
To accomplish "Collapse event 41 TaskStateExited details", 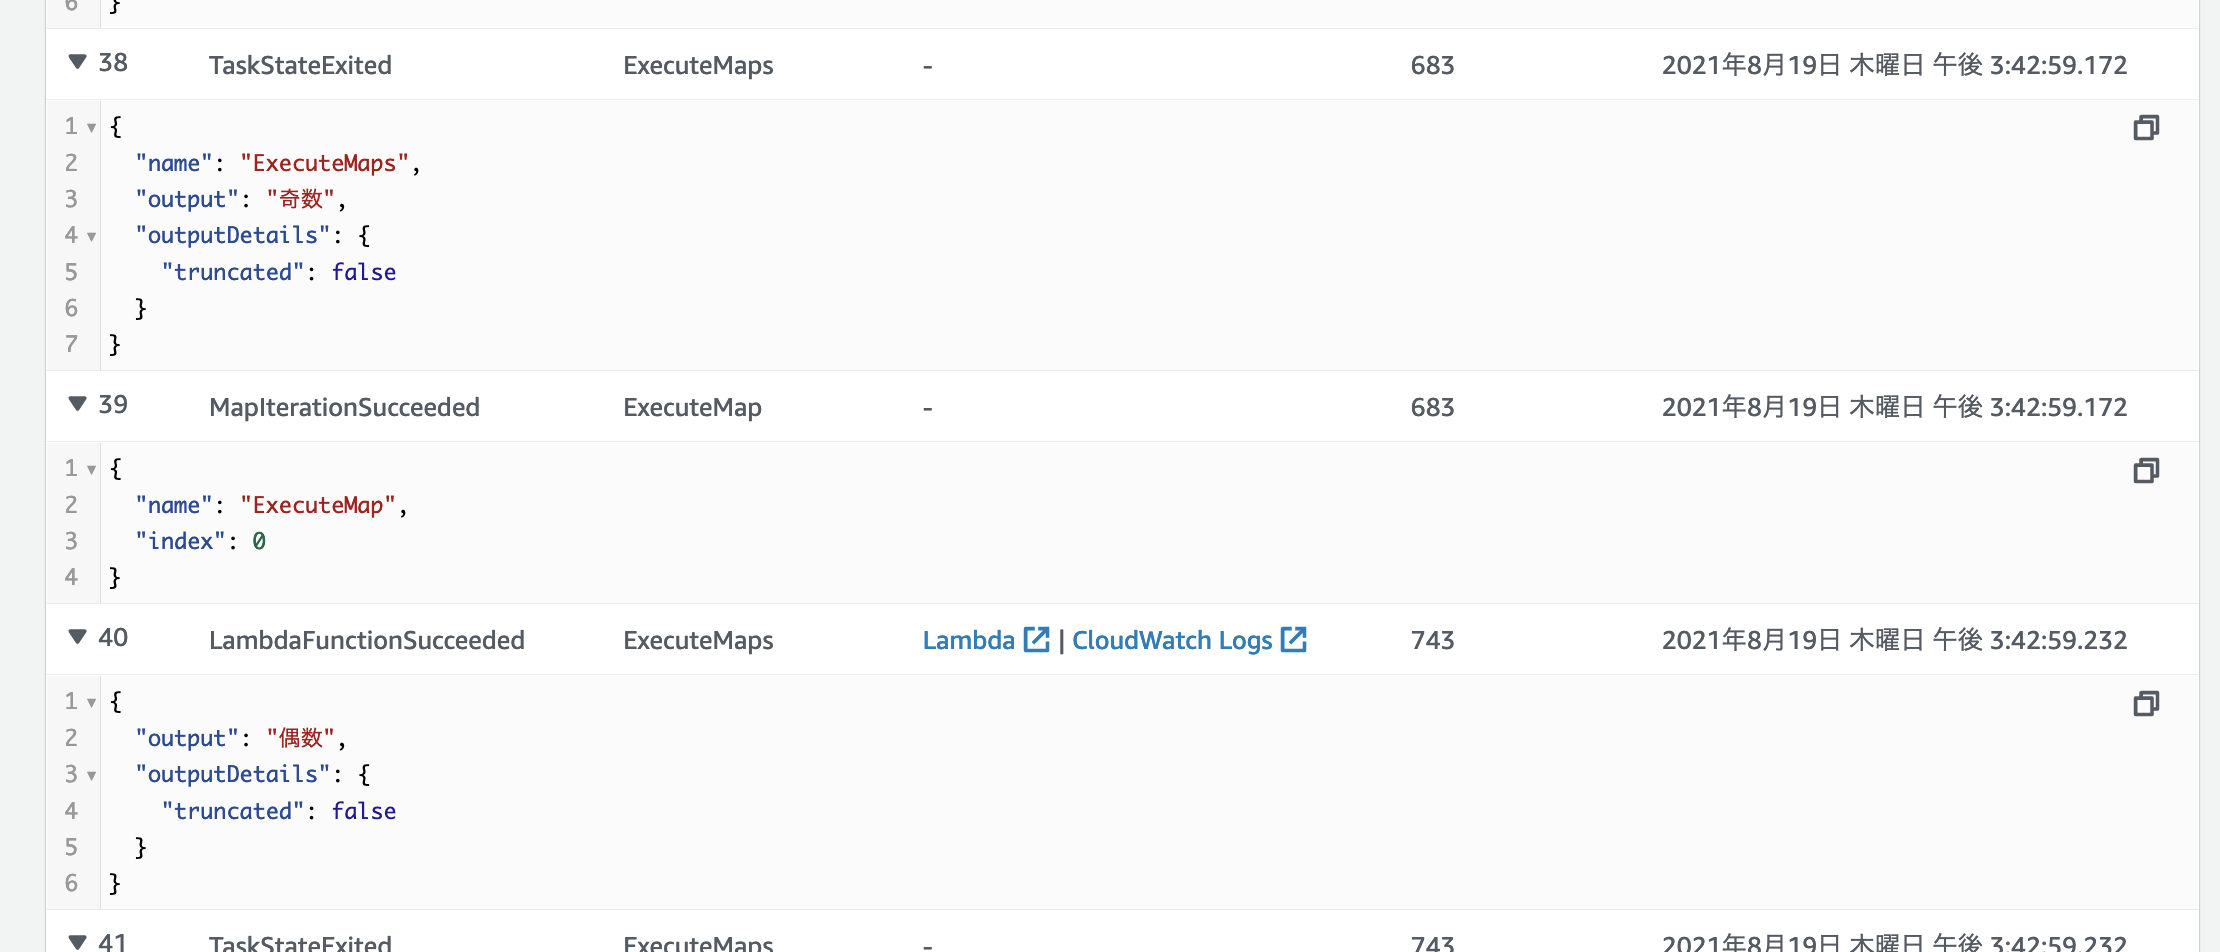I will coord(77,941).
